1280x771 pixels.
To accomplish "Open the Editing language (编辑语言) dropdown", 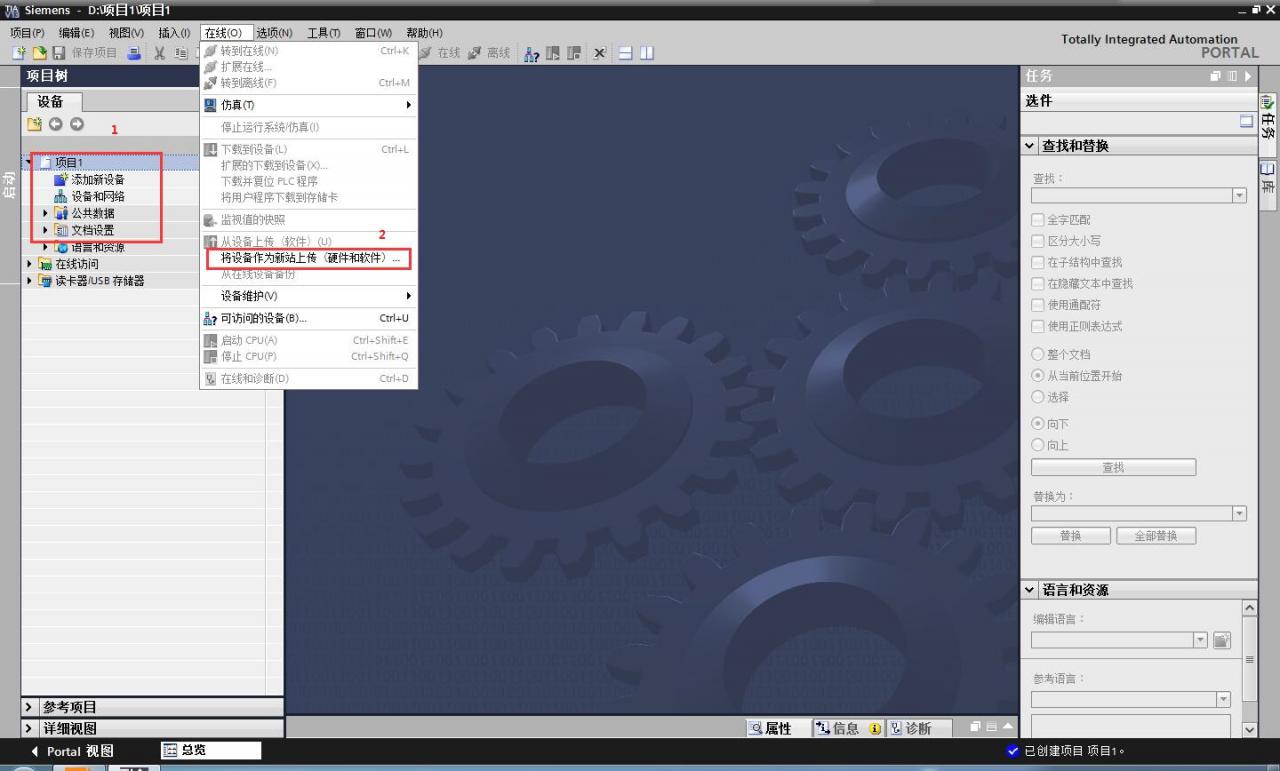I will click(x=1201, y=640).
